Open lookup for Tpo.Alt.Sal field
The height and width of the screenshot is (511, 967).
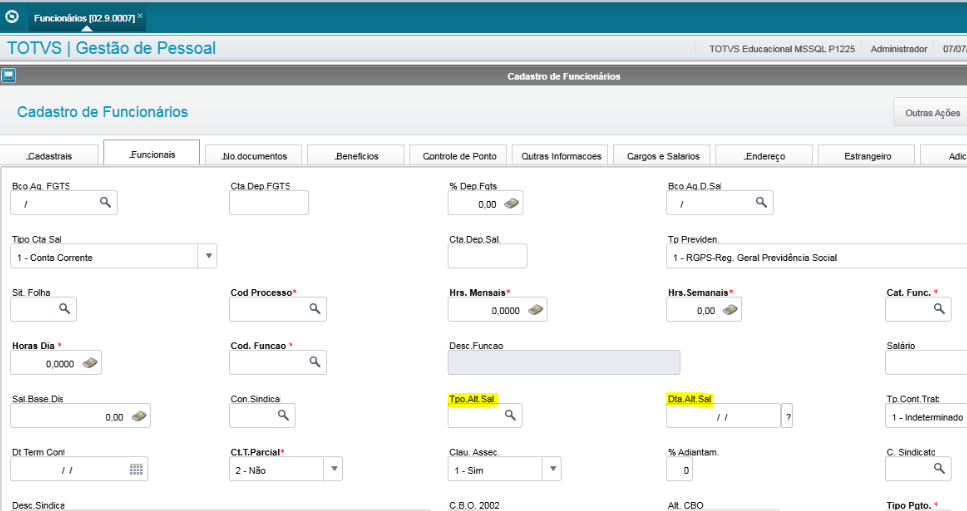pos(511,415)
